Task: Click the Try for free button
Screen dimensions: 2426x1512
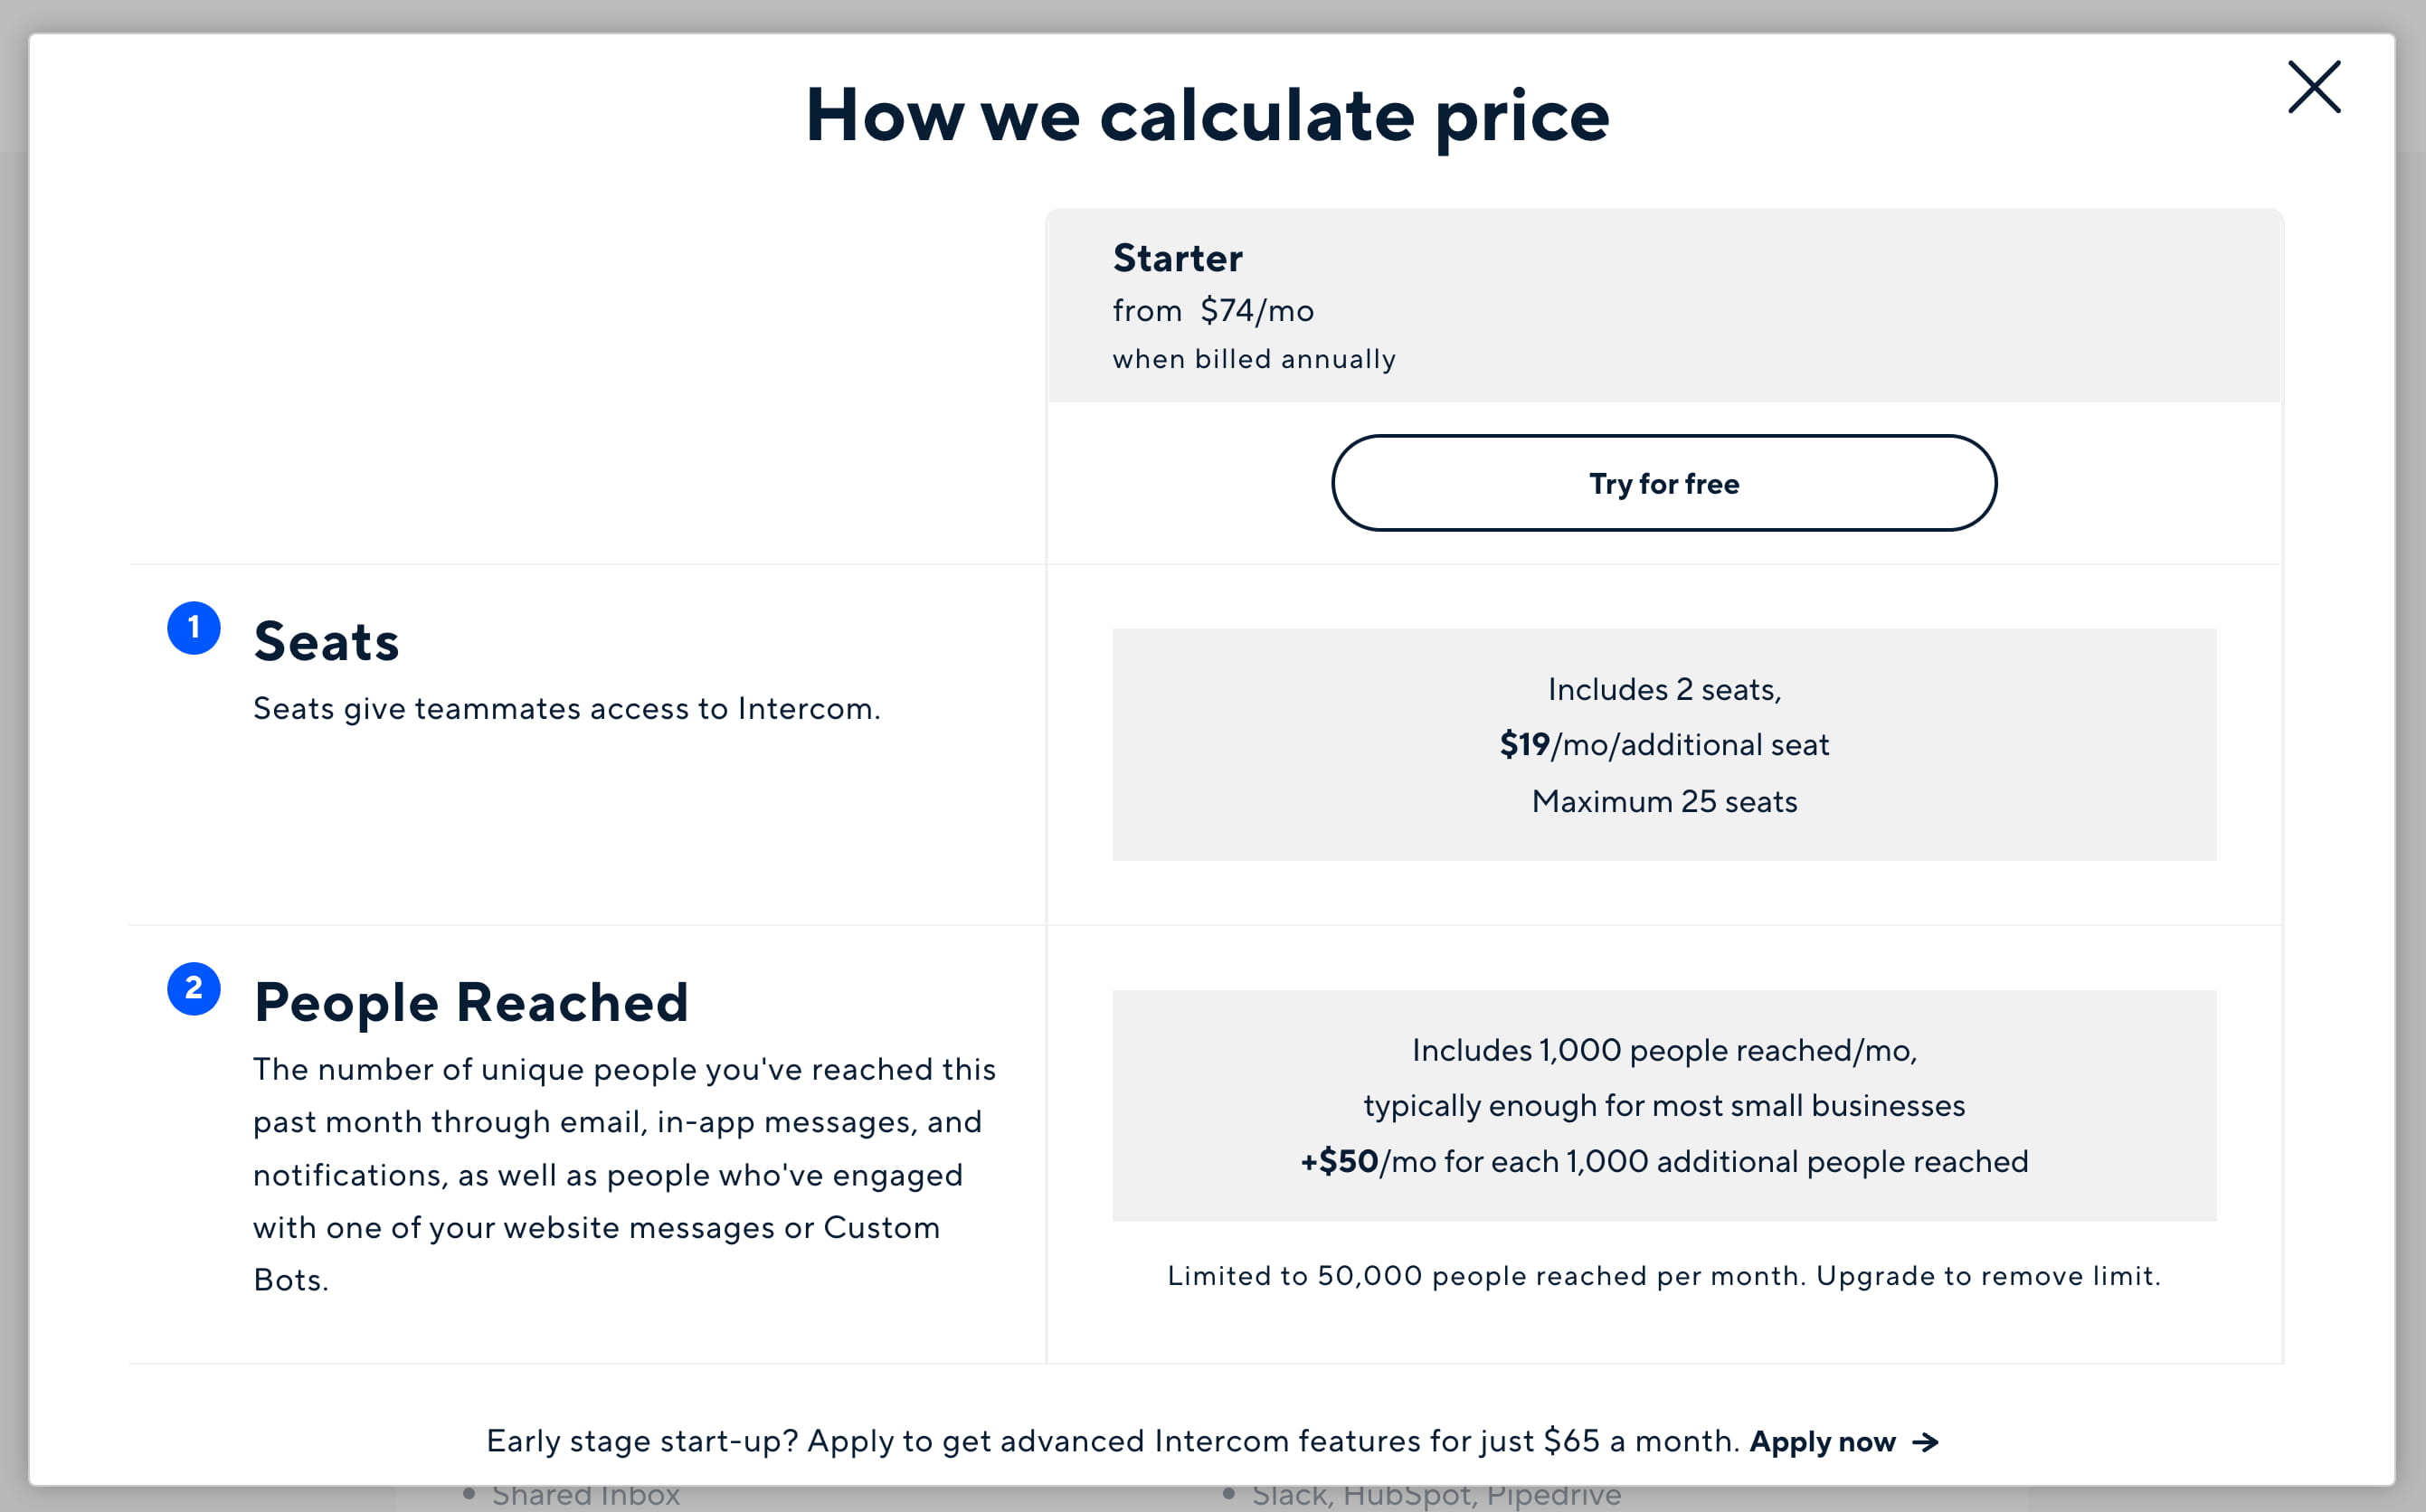Action: pyautogui.click(x=1663, y=483)
